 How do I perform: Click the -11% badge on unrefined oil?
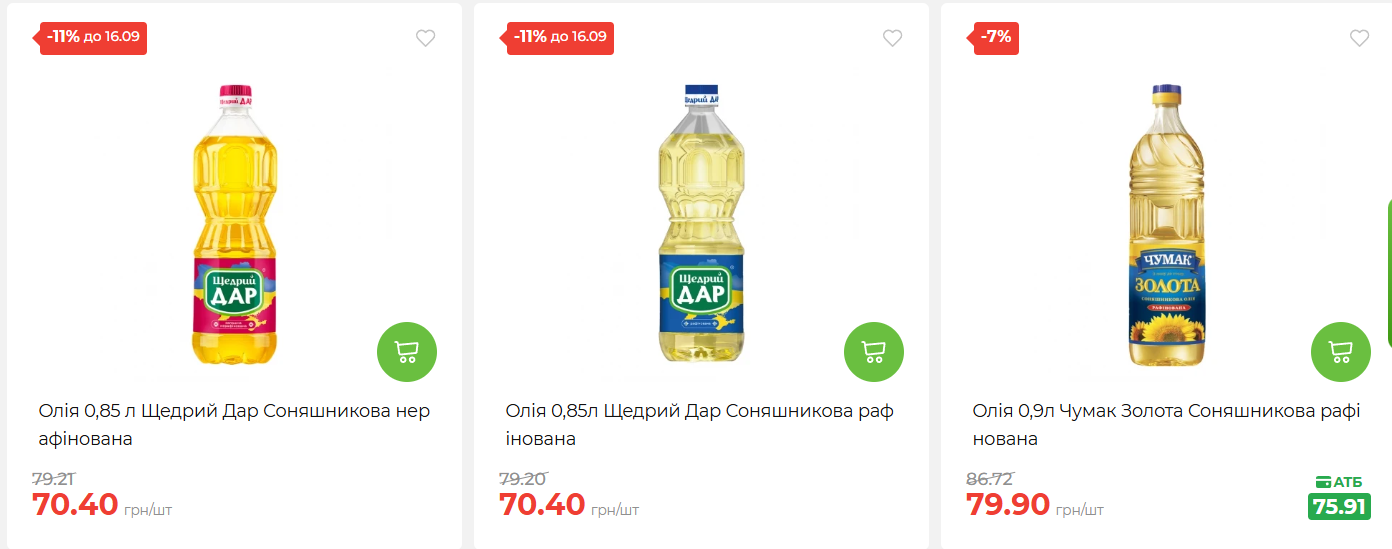pyautogui.click(x=94, y=38)
